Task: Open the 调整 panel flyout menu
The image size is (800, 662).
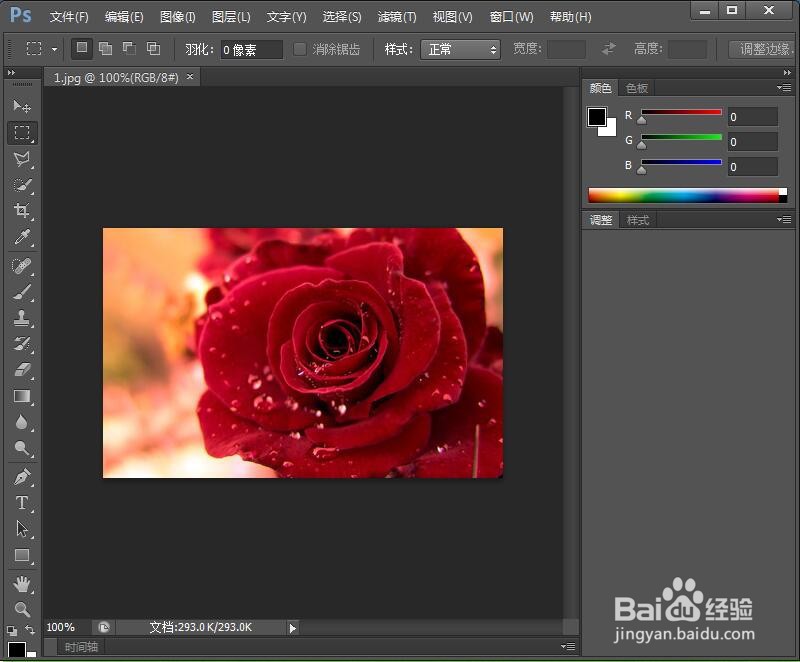Action: pos(784,219)
